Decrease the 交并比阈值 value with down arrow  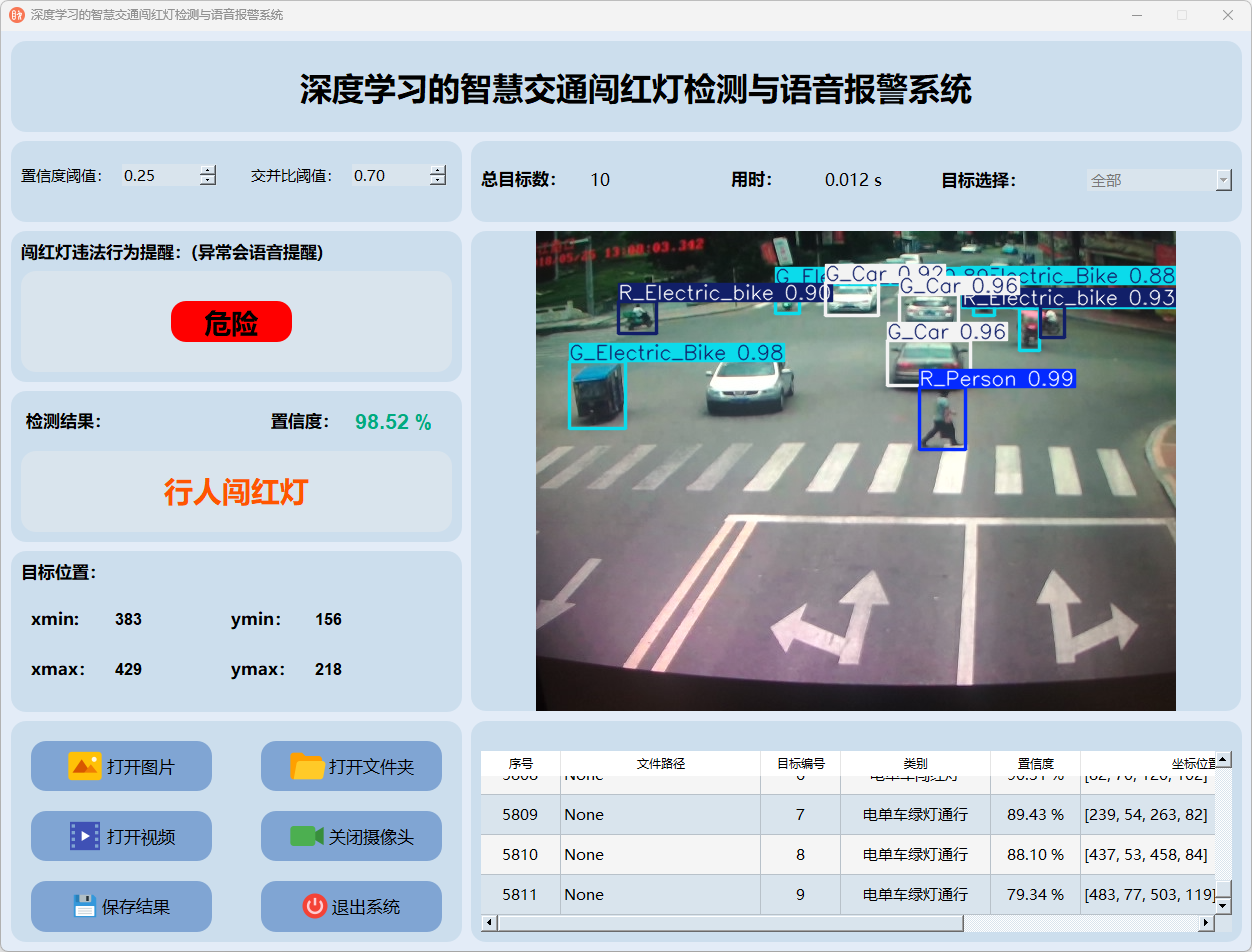click(438, 181)
